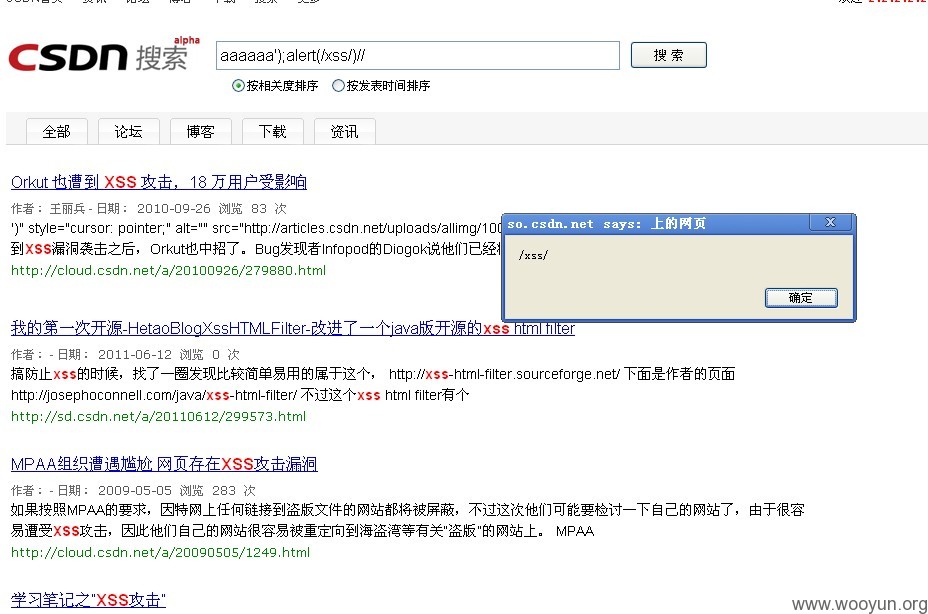Switch to the 全部 tab

pos(57,131)
